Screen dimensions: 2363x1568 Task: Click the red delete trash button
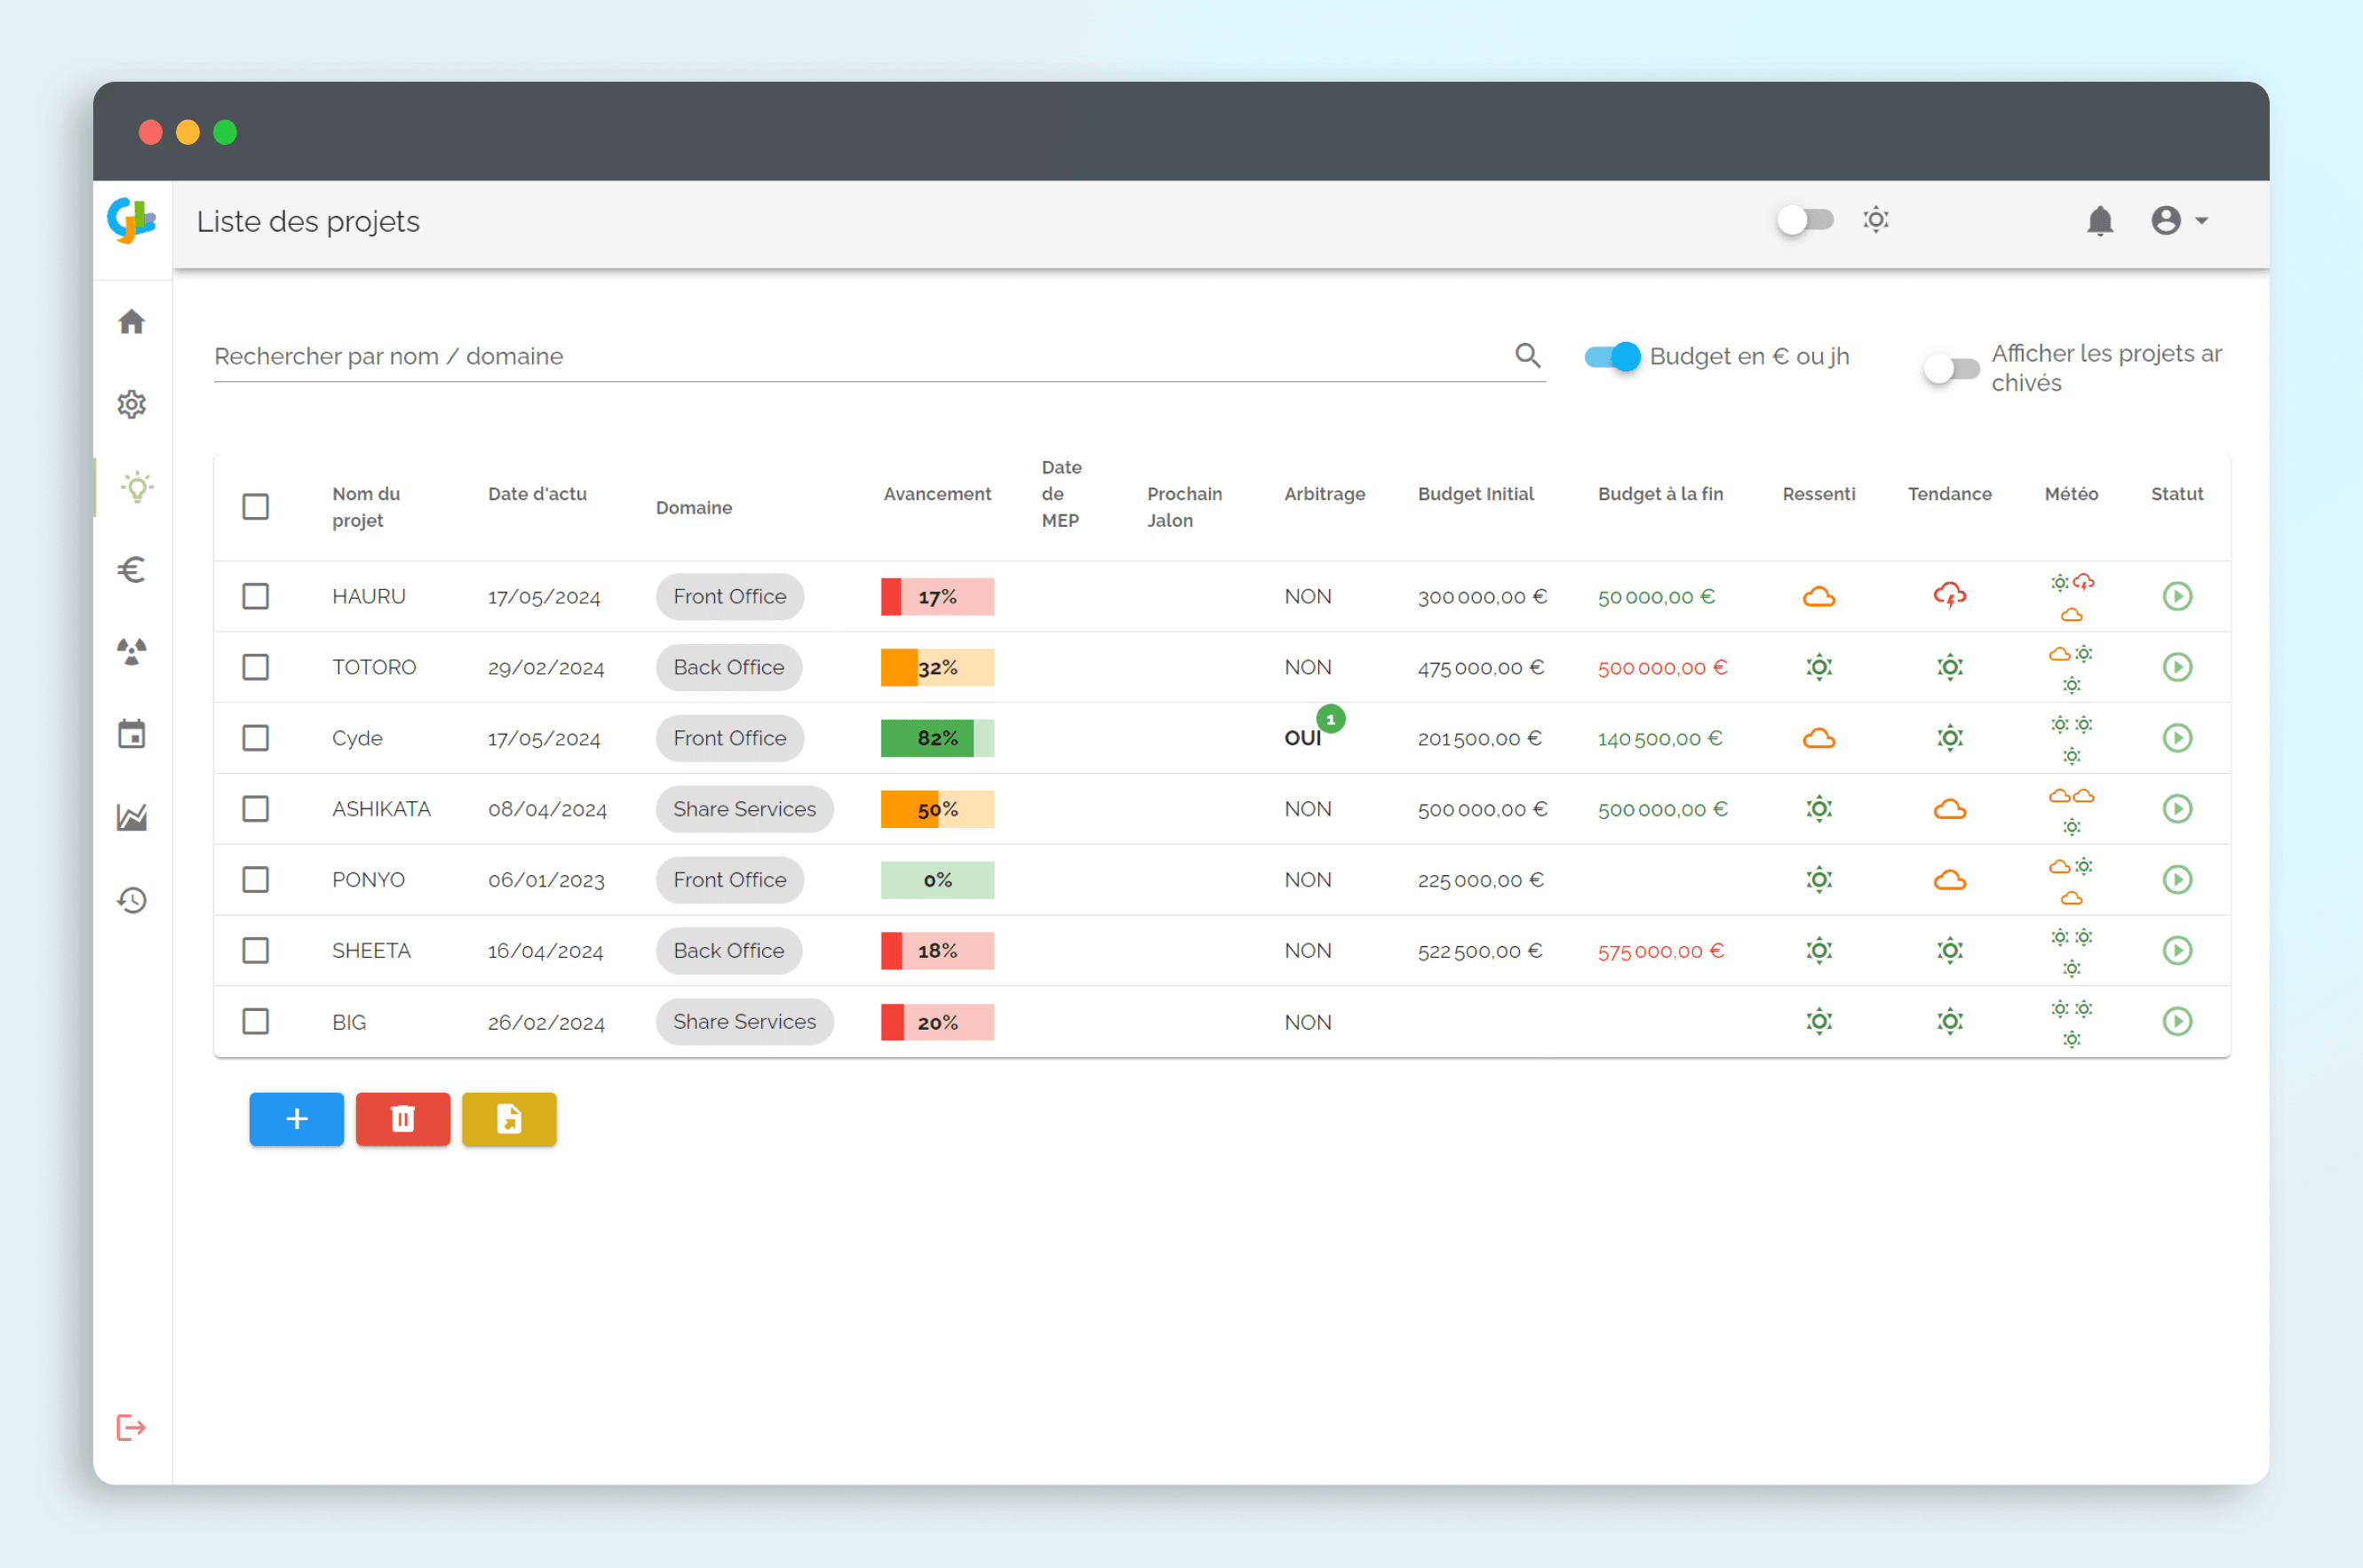point(403,1119)
